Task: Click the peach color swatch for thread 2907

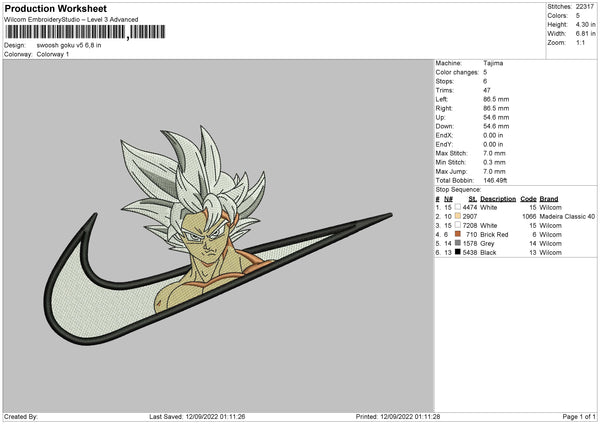Action: tap(458, 216)
